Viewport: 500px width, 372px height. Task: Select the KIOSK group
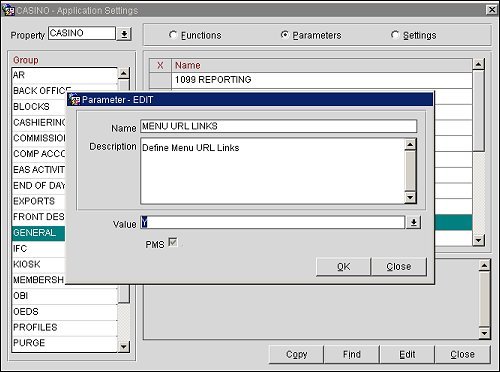point(39,264)
